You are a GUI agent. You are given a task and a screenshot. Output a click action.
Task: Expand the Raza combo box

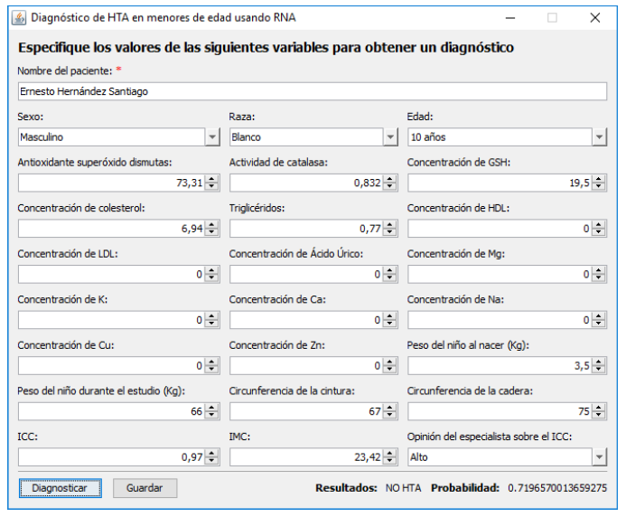389,137
